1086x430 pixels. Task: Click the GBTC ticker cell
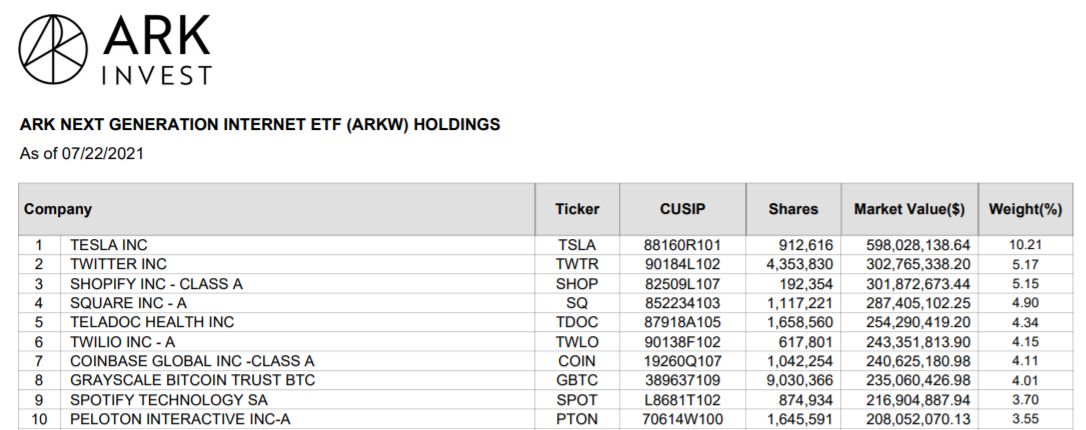click(577, 380)
